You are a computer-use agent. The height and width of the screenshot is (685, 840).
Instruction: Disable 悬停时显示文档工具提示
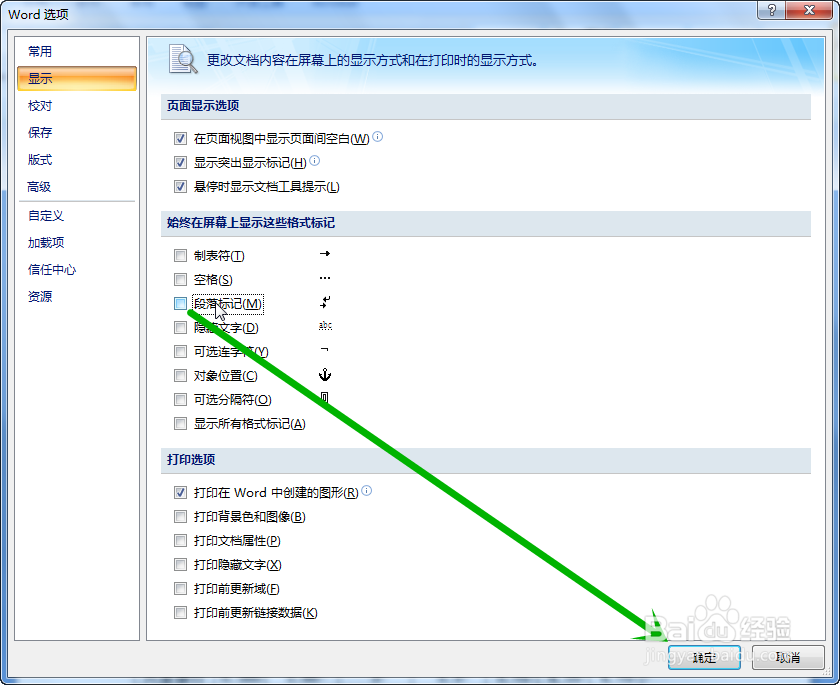(x=180, y=185)
